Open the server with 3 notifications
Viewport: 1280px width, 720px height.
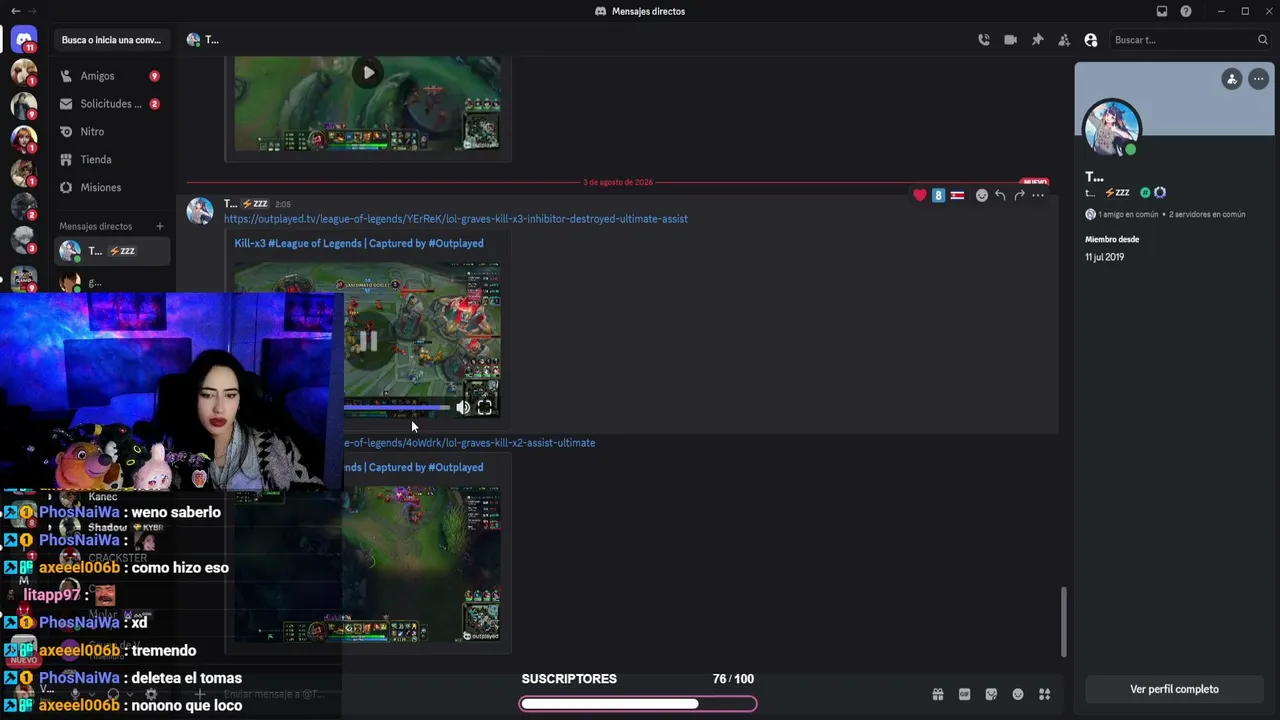click(24, 240)
